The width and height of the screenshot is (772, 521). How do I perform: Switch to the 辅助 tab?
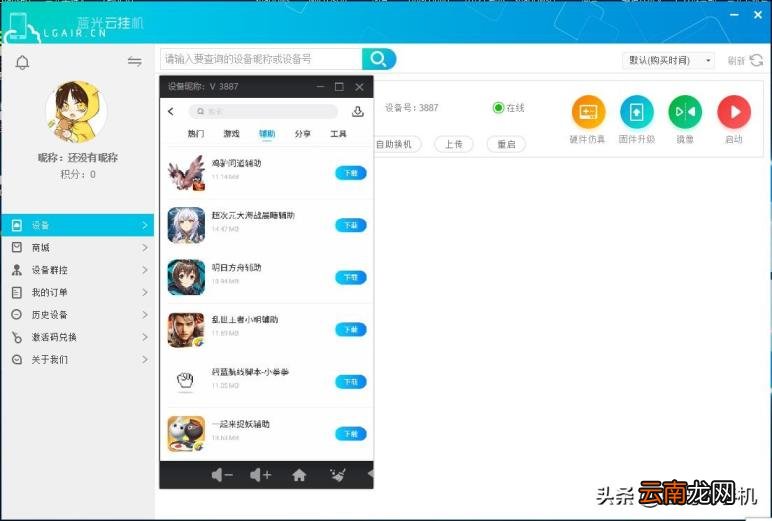point(267,133)
